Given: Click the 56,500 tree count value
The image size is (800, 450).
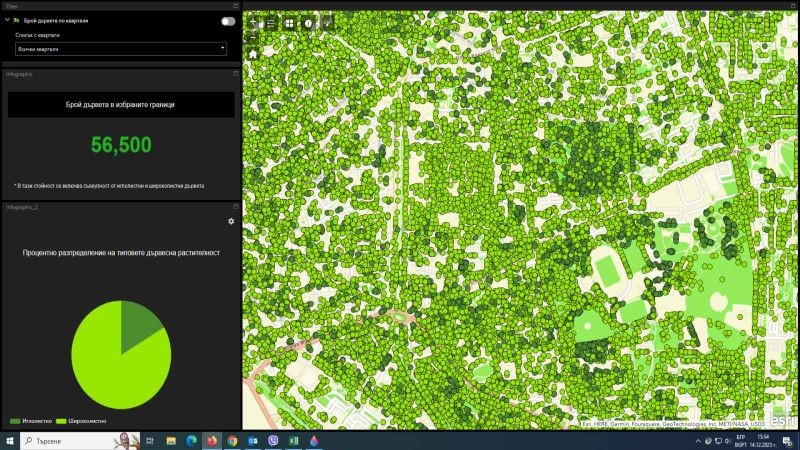Looking at the screenshot, I should click(121, 145).
